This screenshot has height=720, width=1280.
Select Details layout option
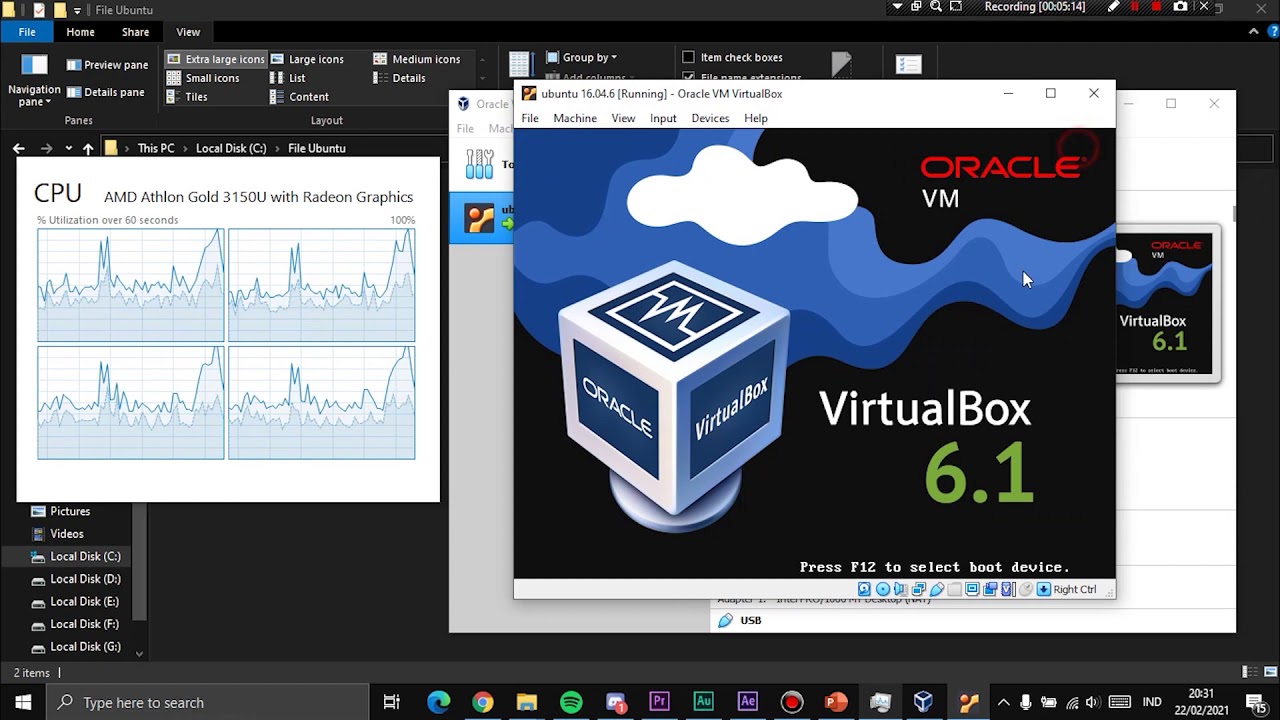(400, 78)
